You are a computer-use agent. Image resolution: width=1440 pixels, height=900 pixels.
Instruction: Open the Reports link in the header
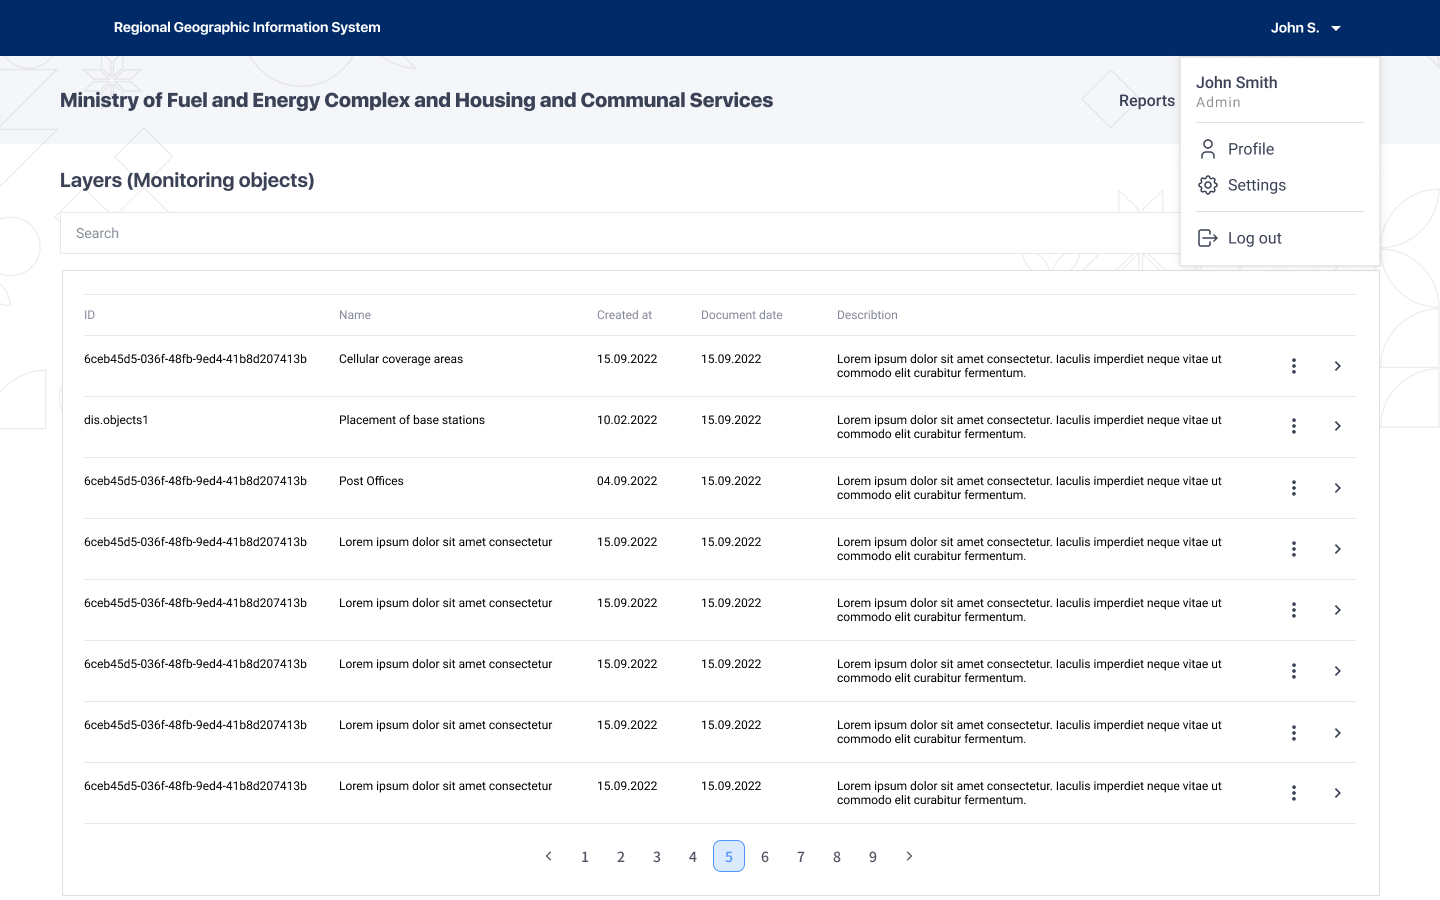click(x=1146, y=100)
